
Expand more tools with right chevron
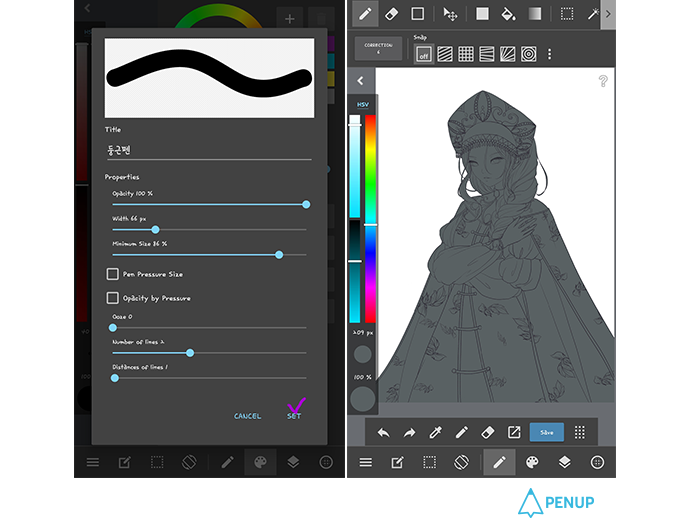[x=608, y=14]
